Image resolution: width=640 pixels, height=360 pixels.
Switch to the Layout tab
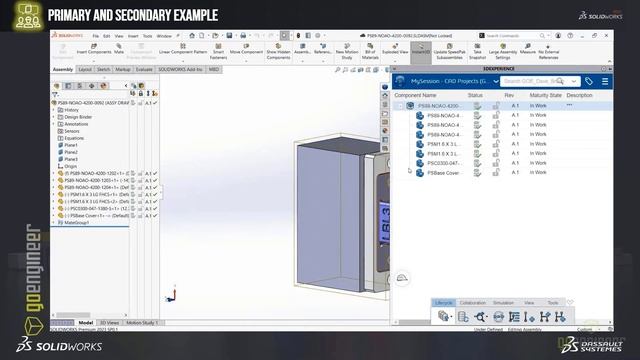tap(85, 70)
